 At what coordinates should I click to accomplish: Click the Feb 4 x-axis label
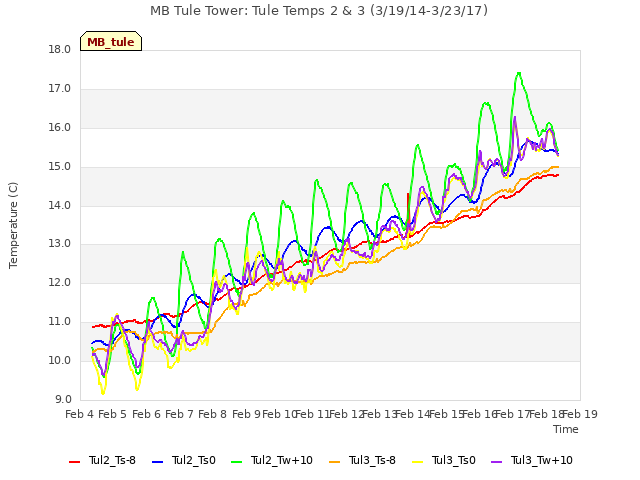pos(80,414)
